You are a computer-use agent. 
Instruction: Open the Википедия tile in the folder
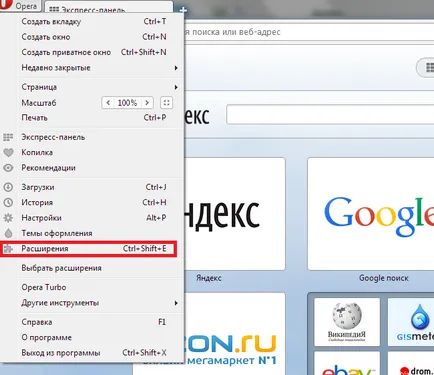347,322
